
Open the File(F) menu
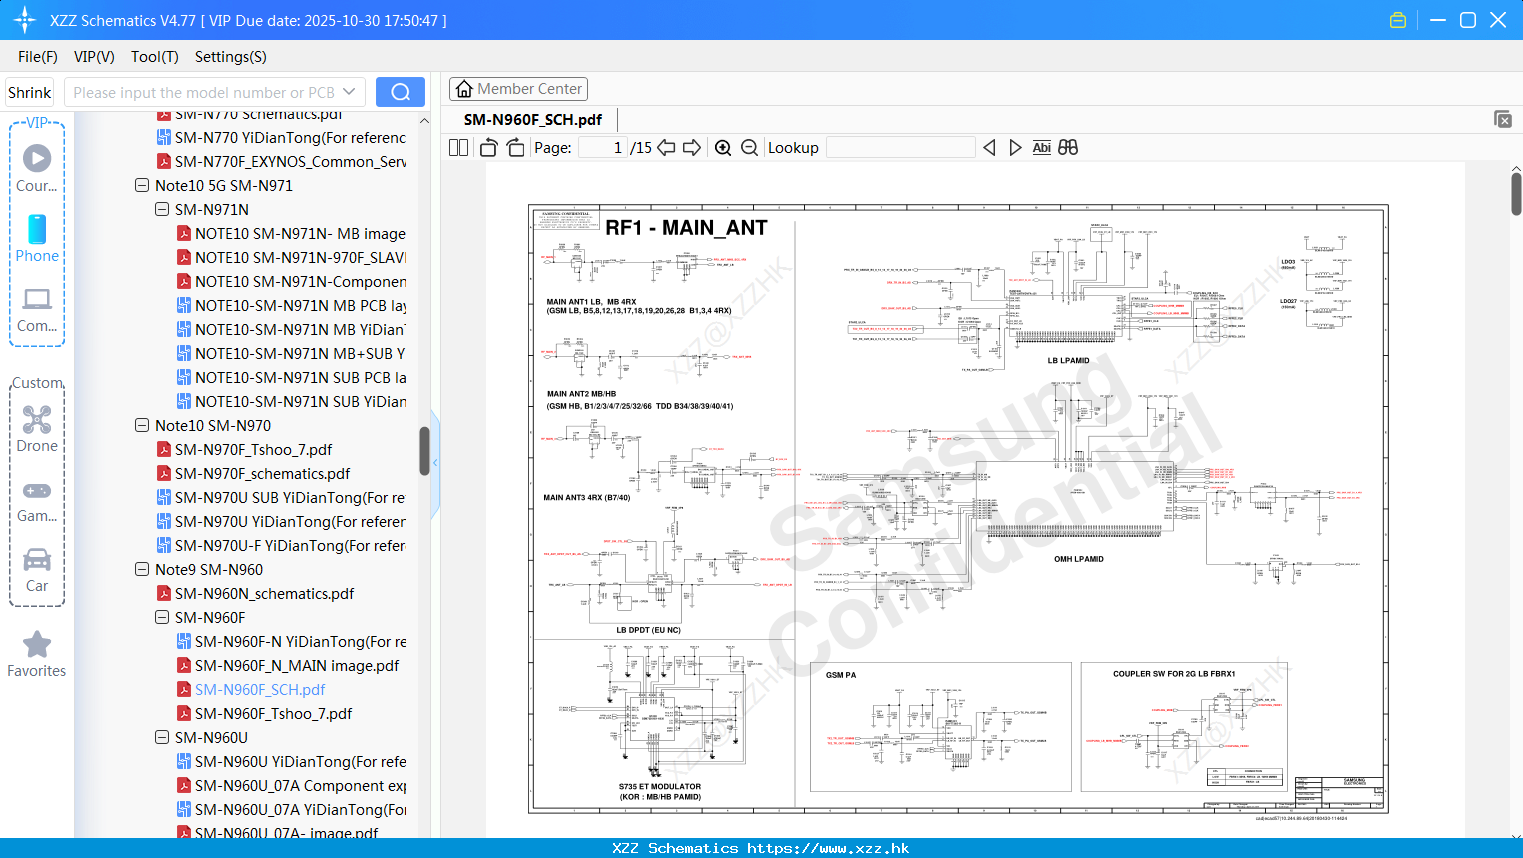click(x=38, y=57)
